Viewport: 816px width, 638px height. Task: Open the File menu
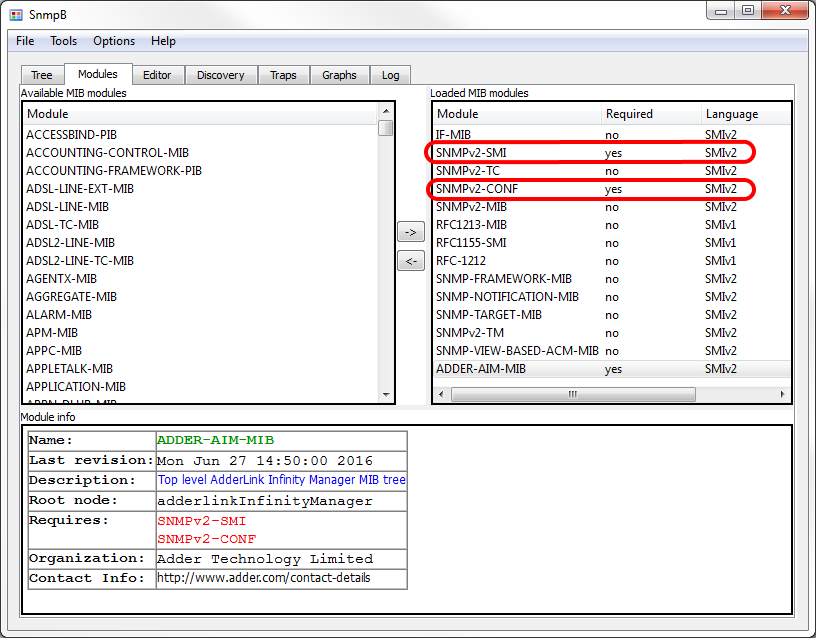click(x=25, y=41)
